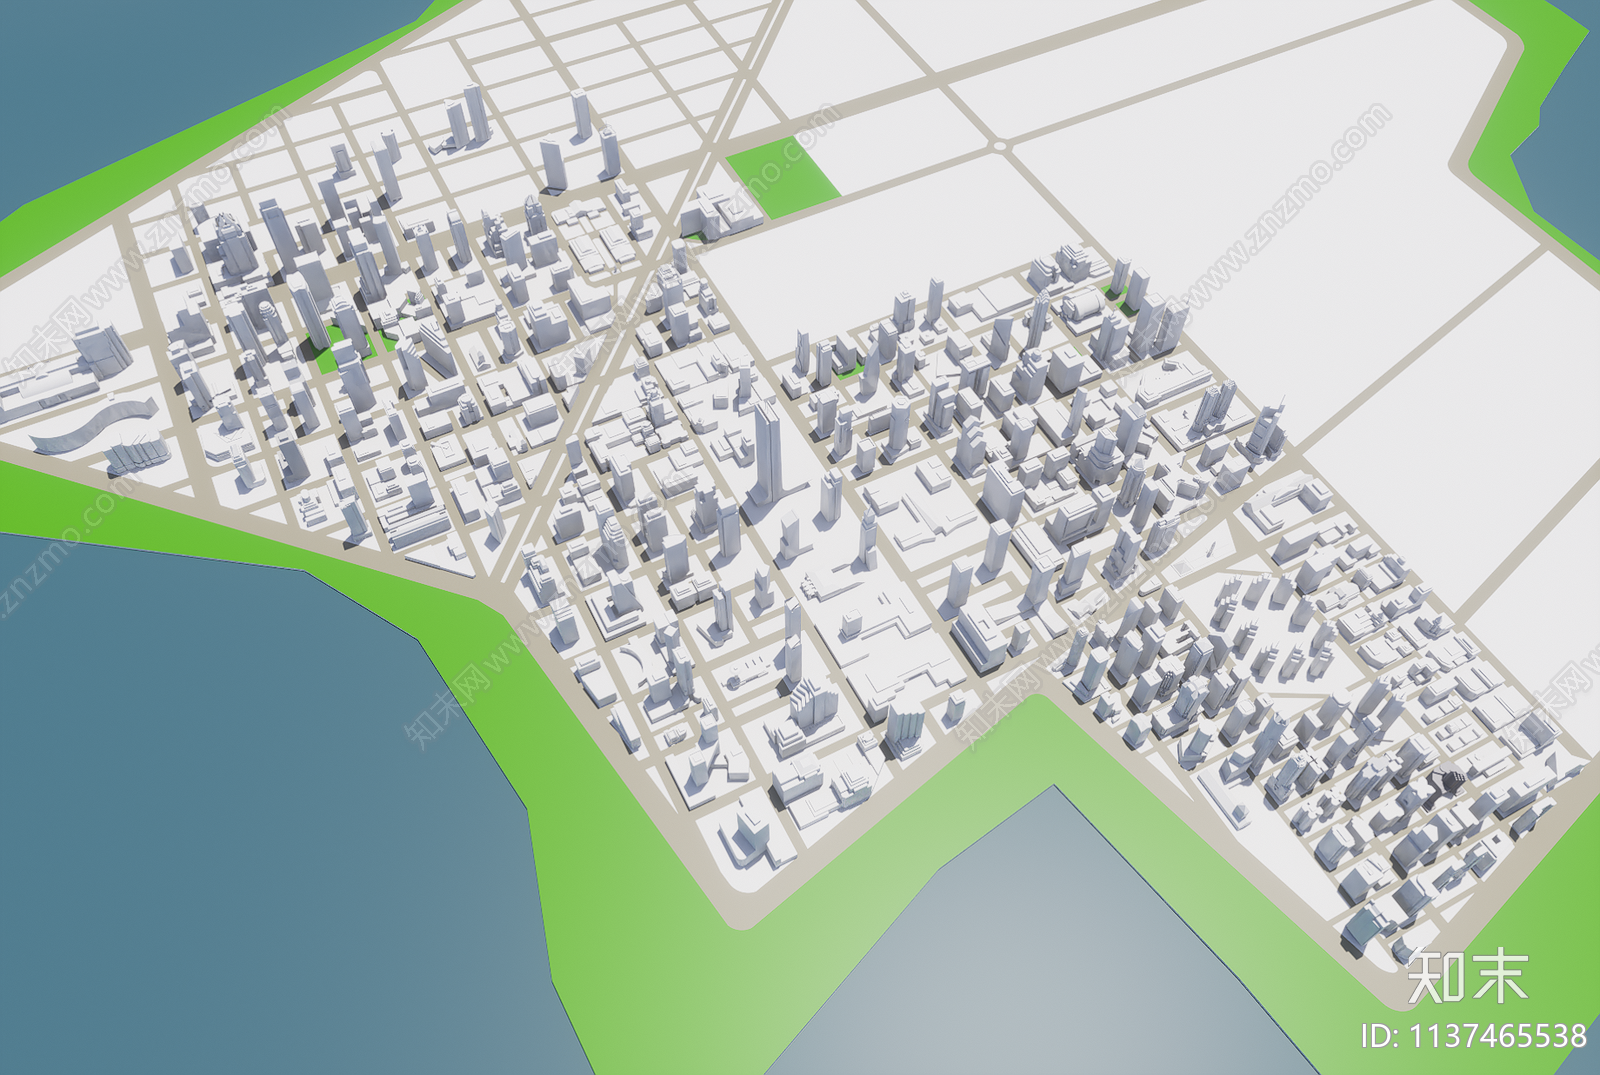
Task: Click the large green park block near diagonal road
Action: tap(782, 178)
